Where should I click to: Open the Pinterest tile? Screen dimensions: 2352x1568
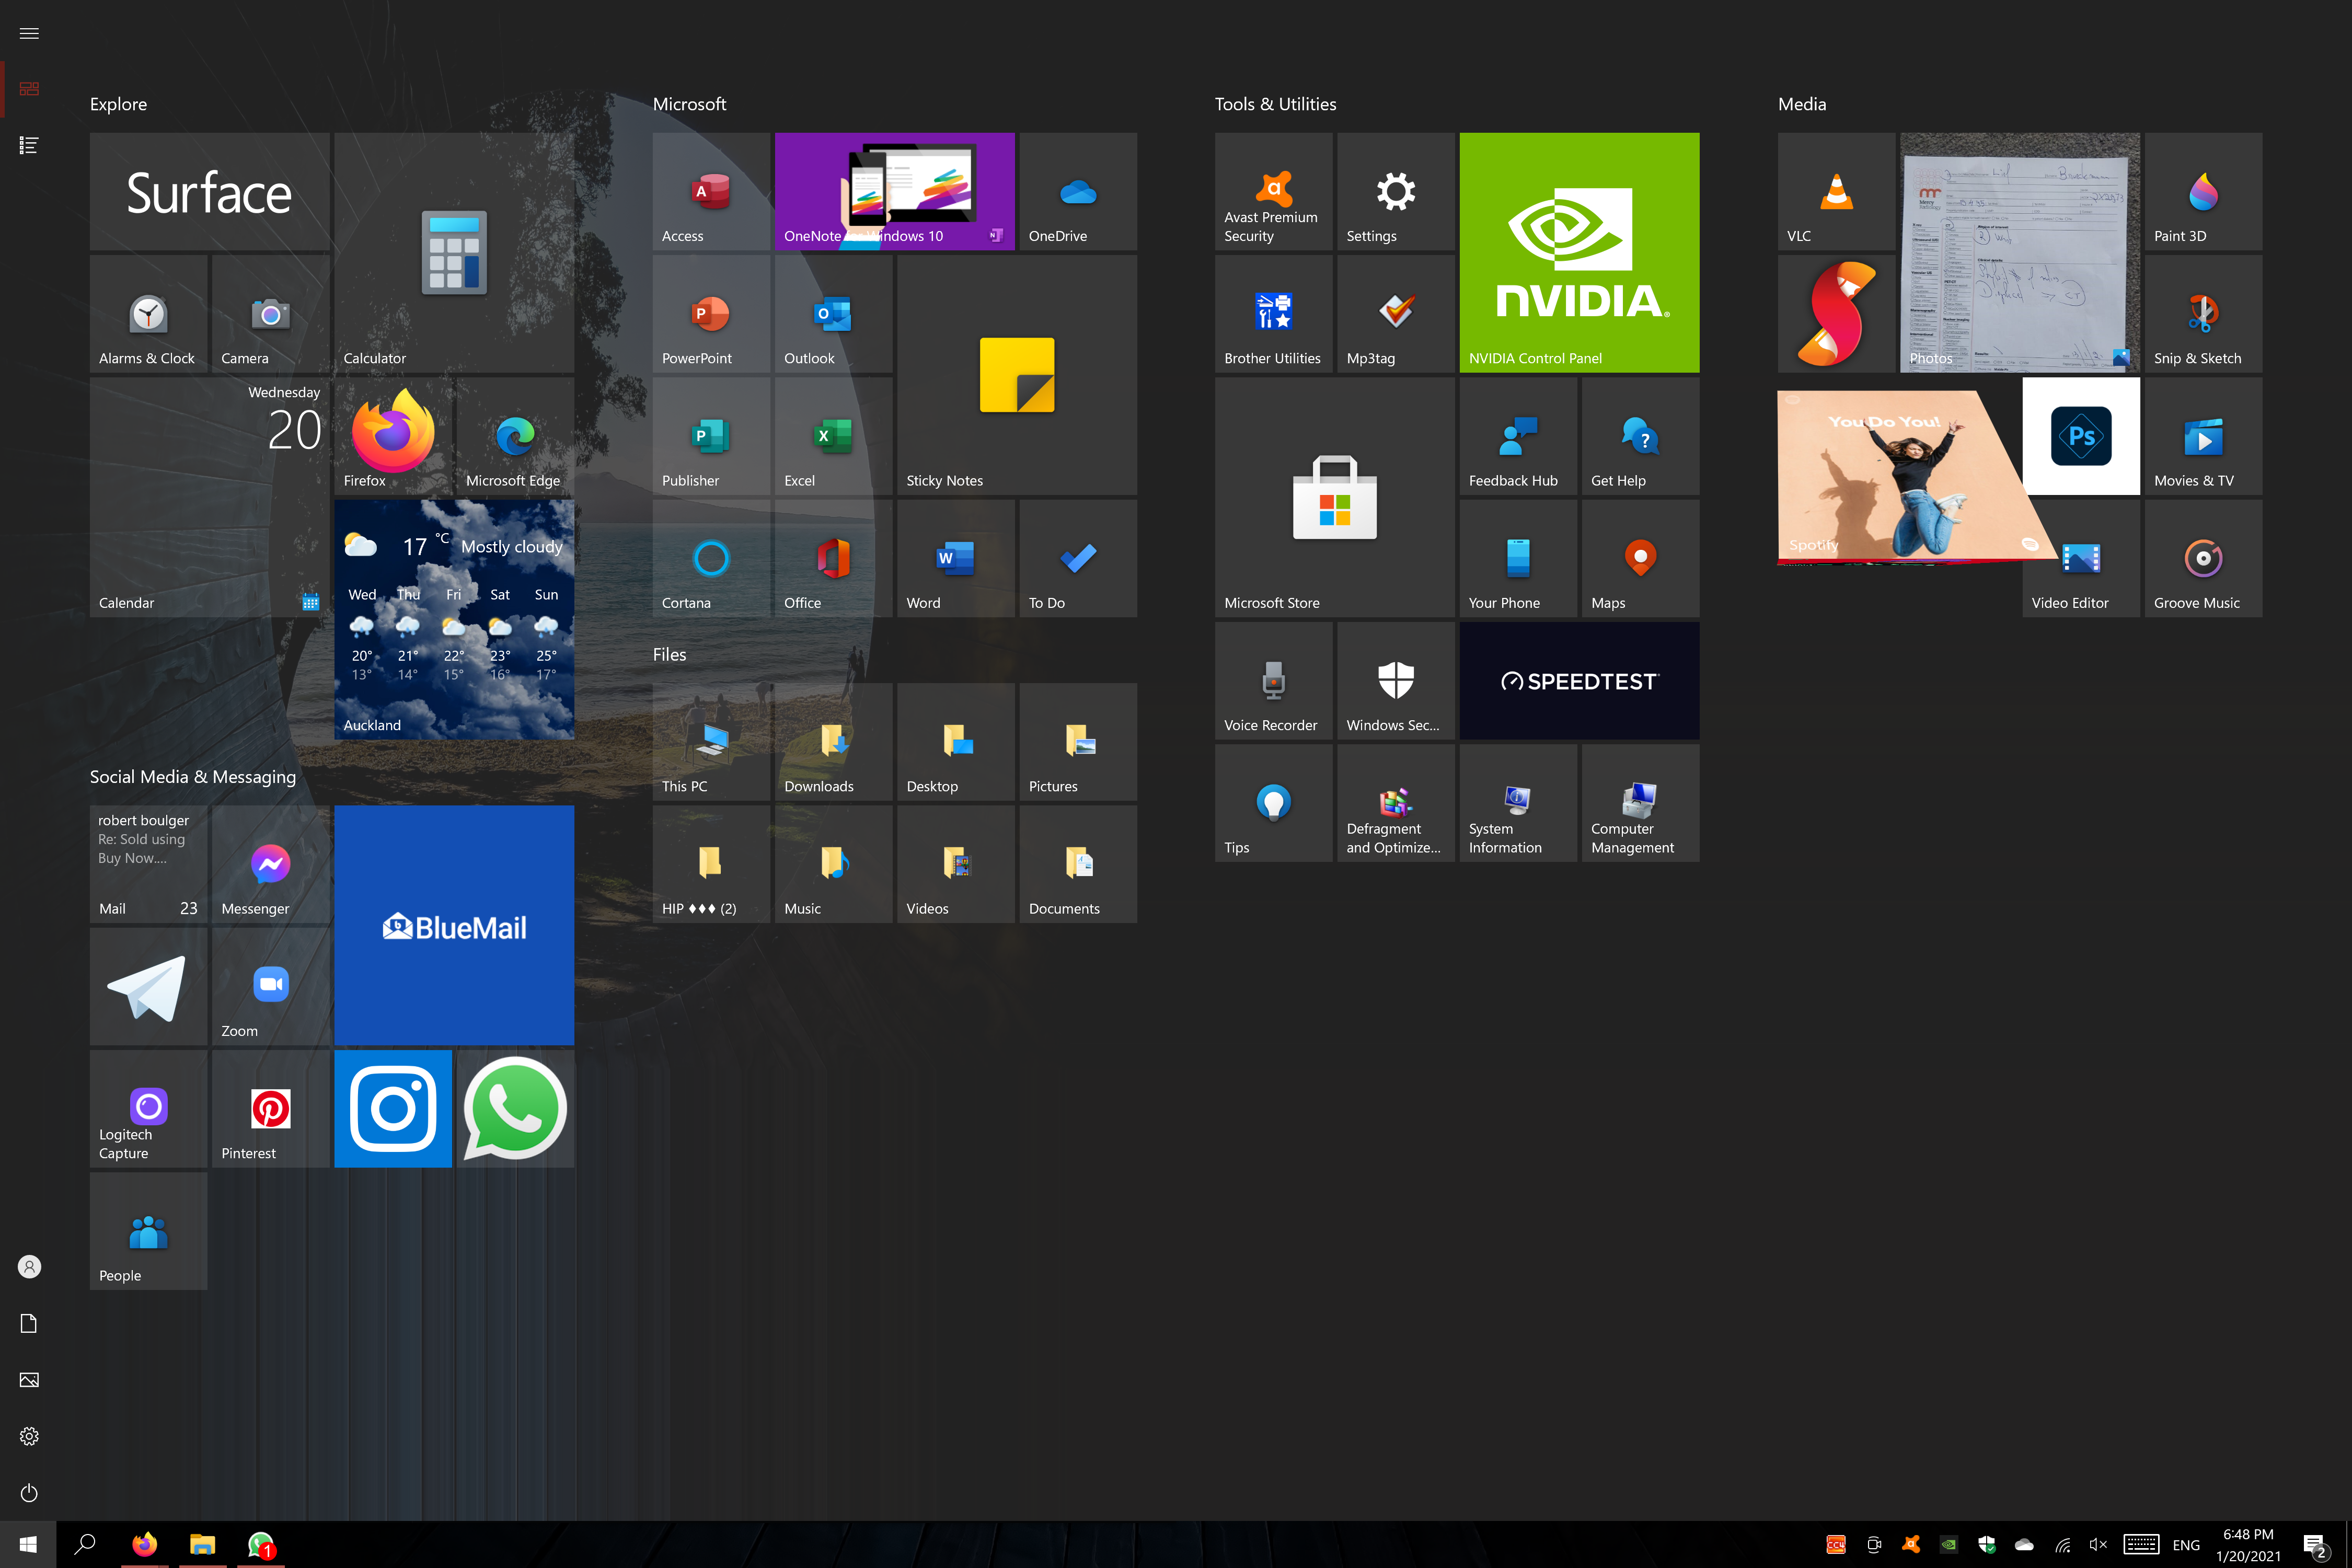(270, 1108)
